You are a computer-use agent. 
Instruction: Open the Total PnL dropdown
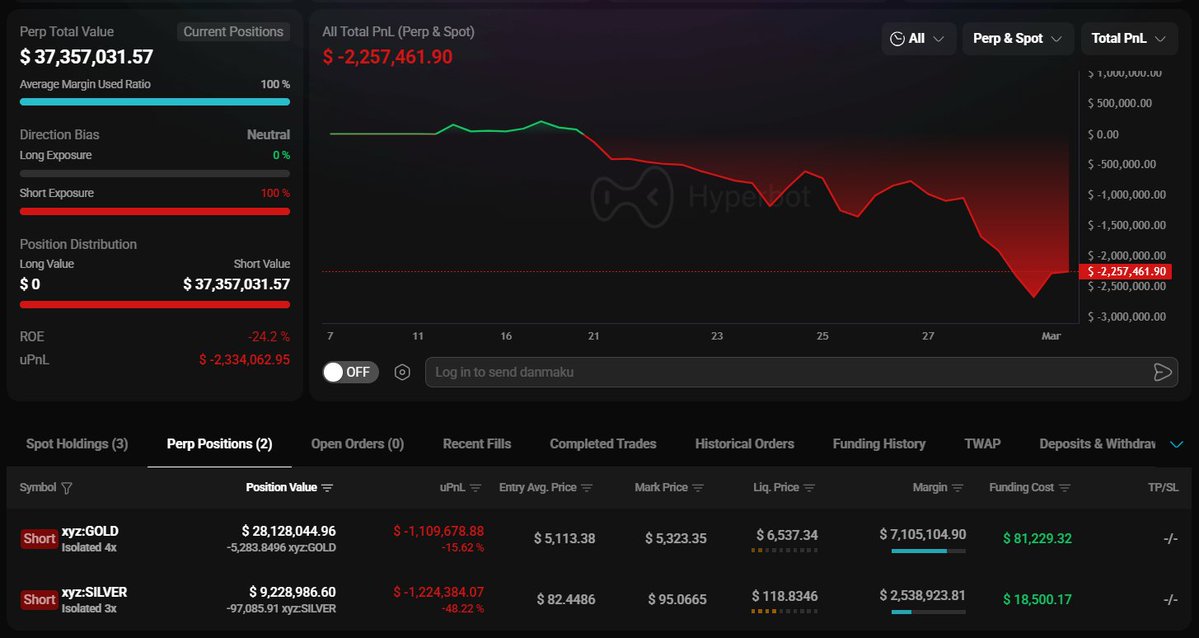(x=1129, y=38)
